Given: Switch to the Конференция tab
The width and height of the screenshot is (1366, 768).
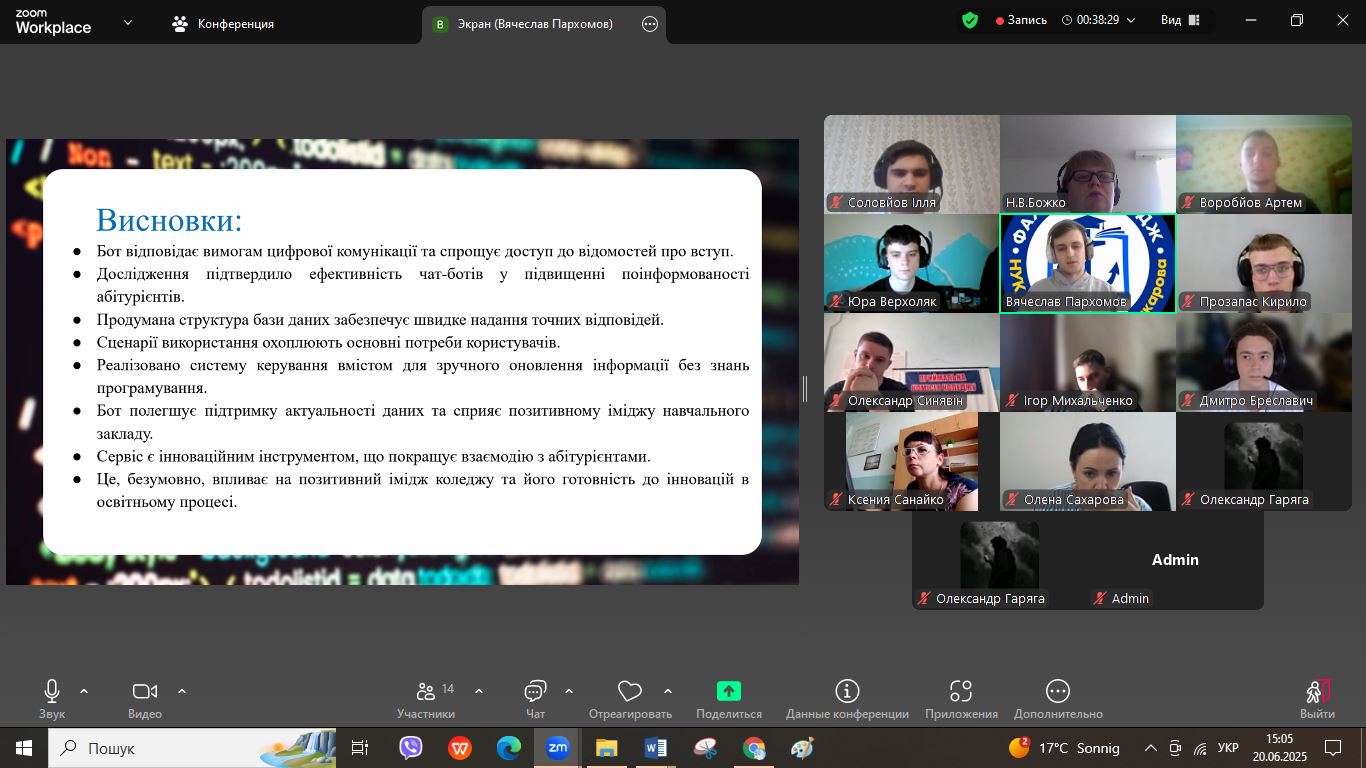Looking at the screenshot, I should pyautogui.click(x=223, y=24).
